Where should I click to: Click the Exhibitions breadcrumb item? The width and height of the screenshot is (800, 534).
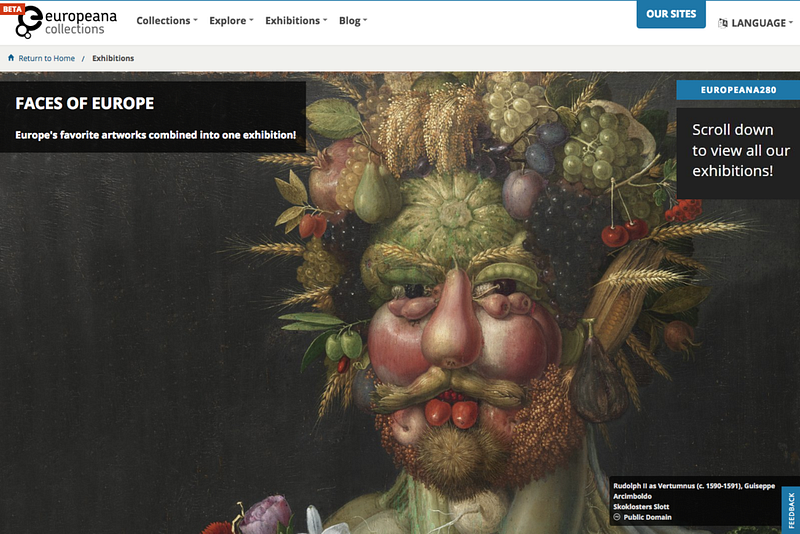113,58
